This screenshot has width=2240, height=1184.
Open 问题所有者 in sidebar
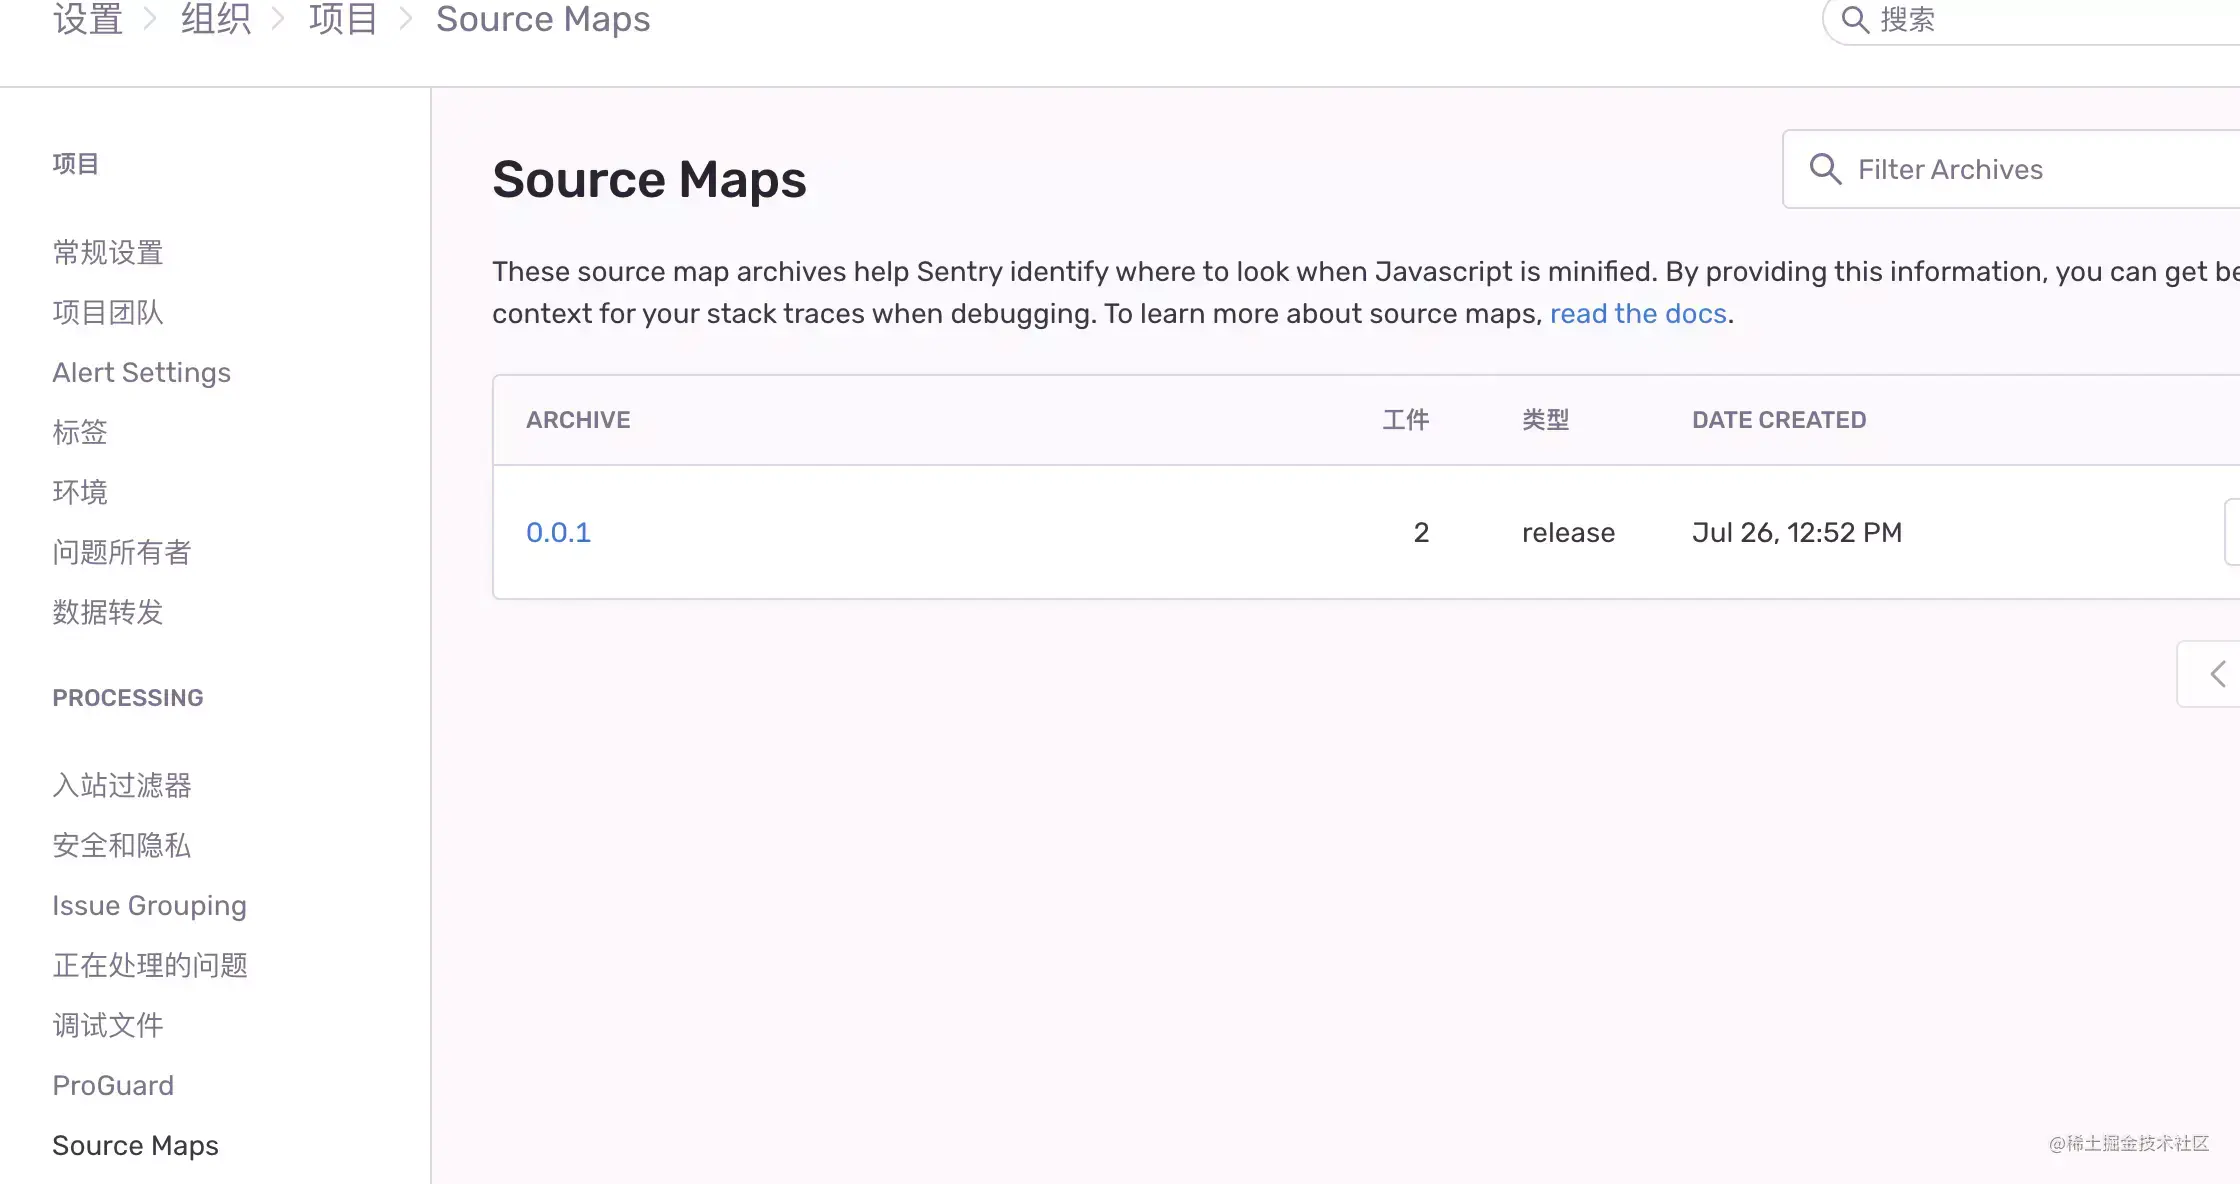click(x=122, y=552)
